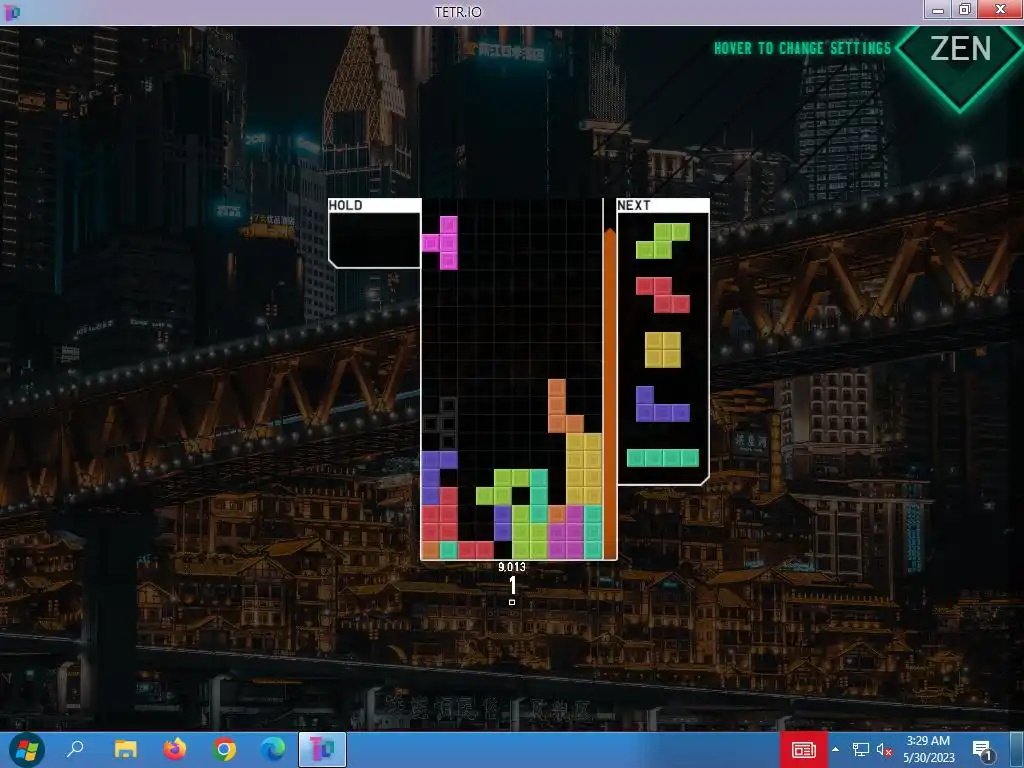
Task: Click the orange progress bar beside the board
Action: click(x=609, y=394)
